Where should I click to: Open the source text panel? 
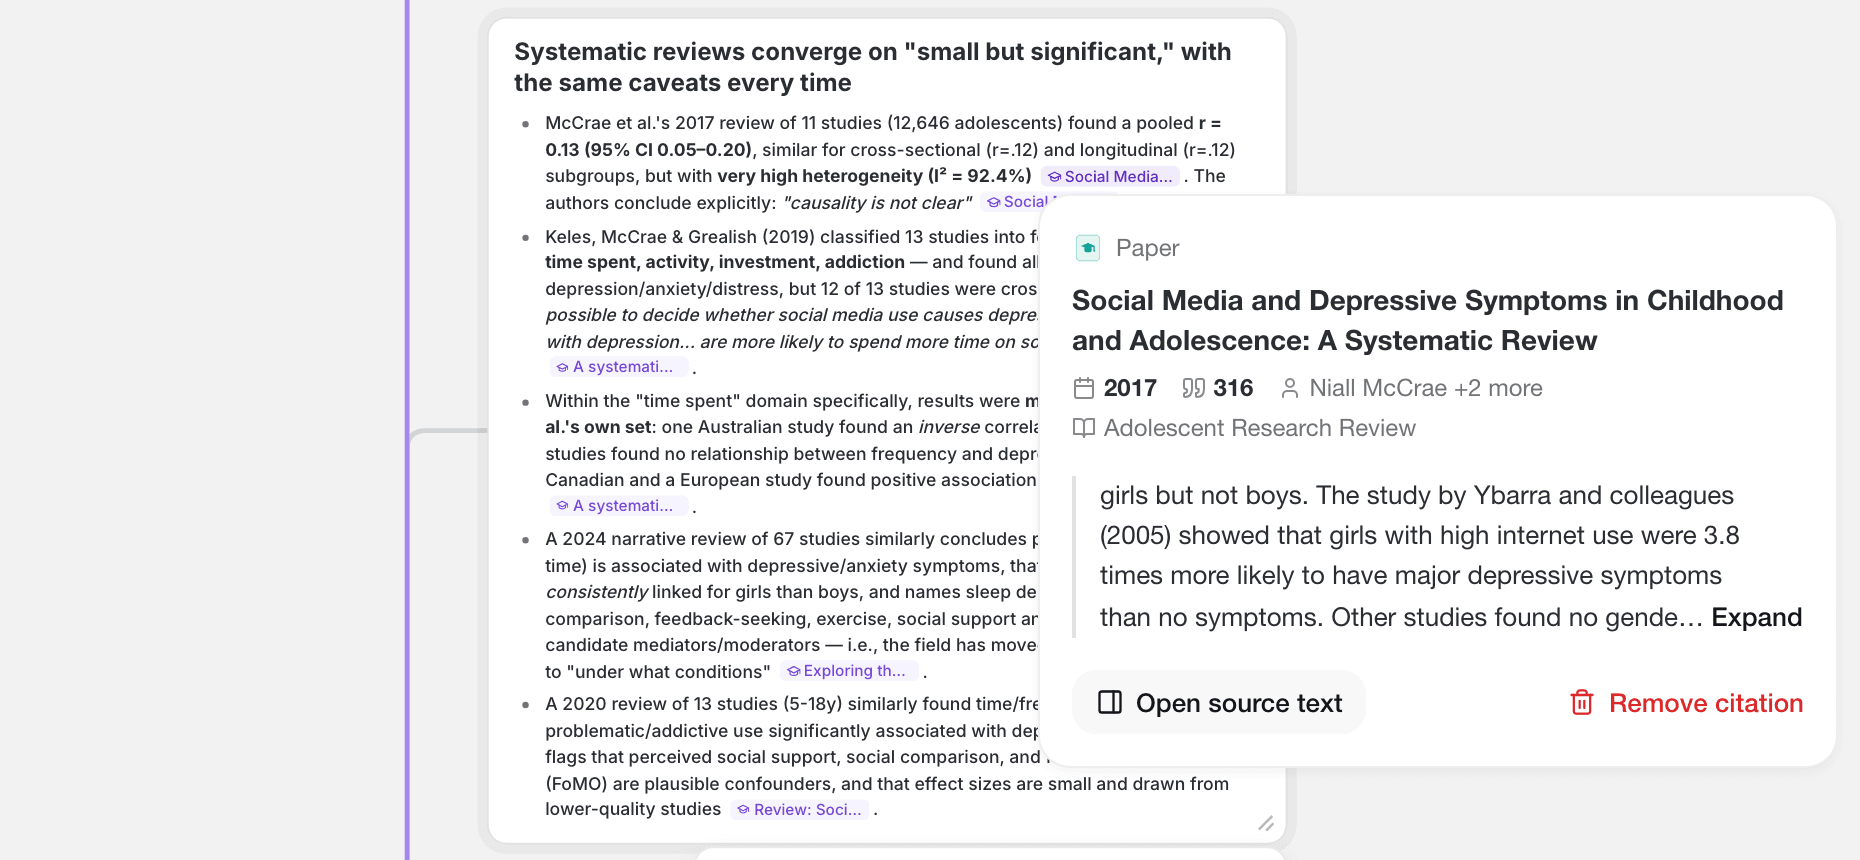click(1219, 703)
